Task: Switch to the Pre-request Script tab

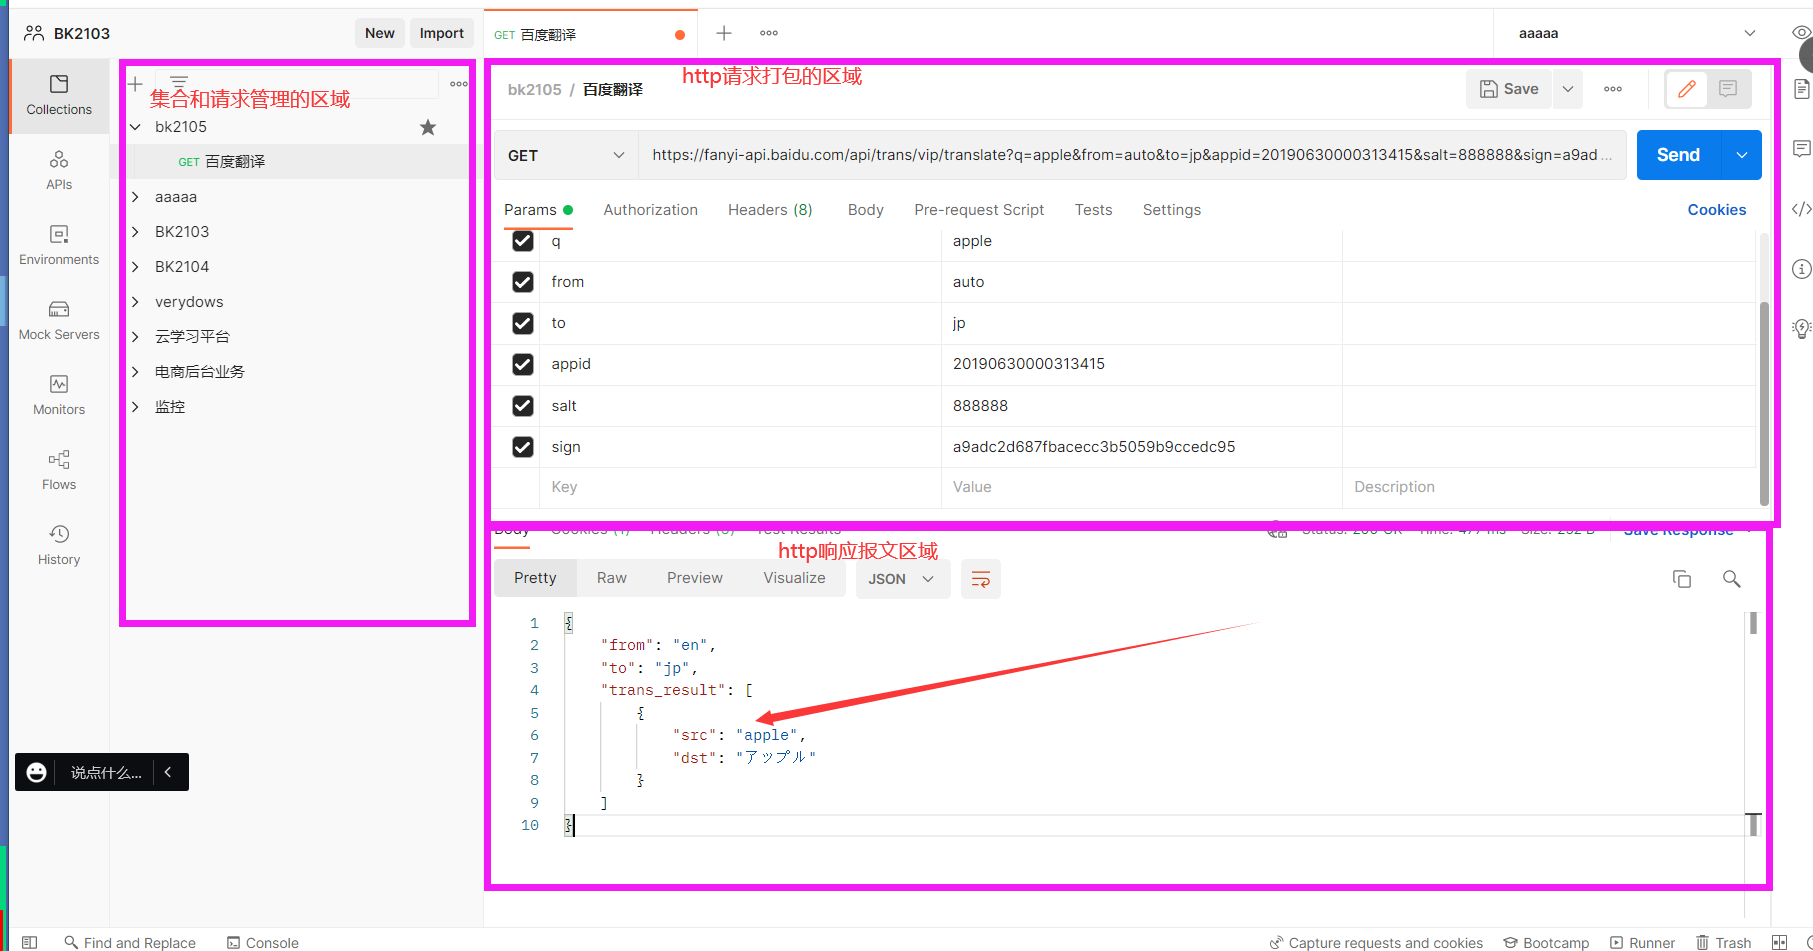Action: point(979,210)
